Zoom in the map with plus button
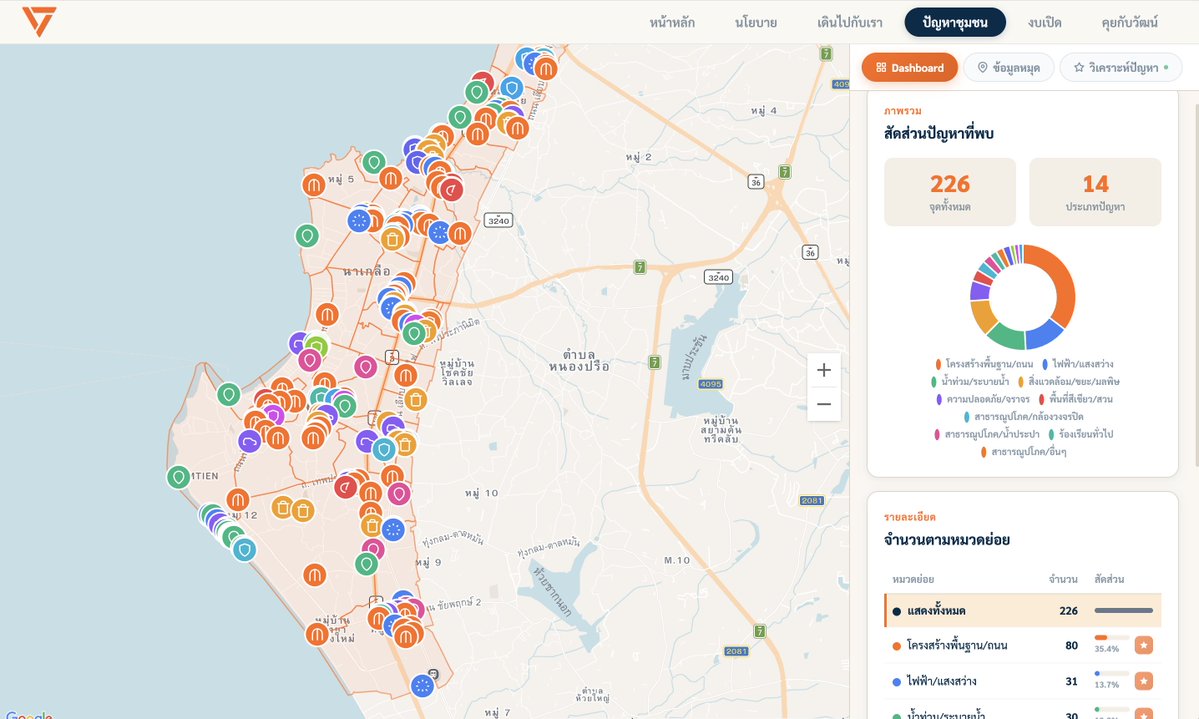Viewport: 1199px width, 719px height. coord(824,370)
